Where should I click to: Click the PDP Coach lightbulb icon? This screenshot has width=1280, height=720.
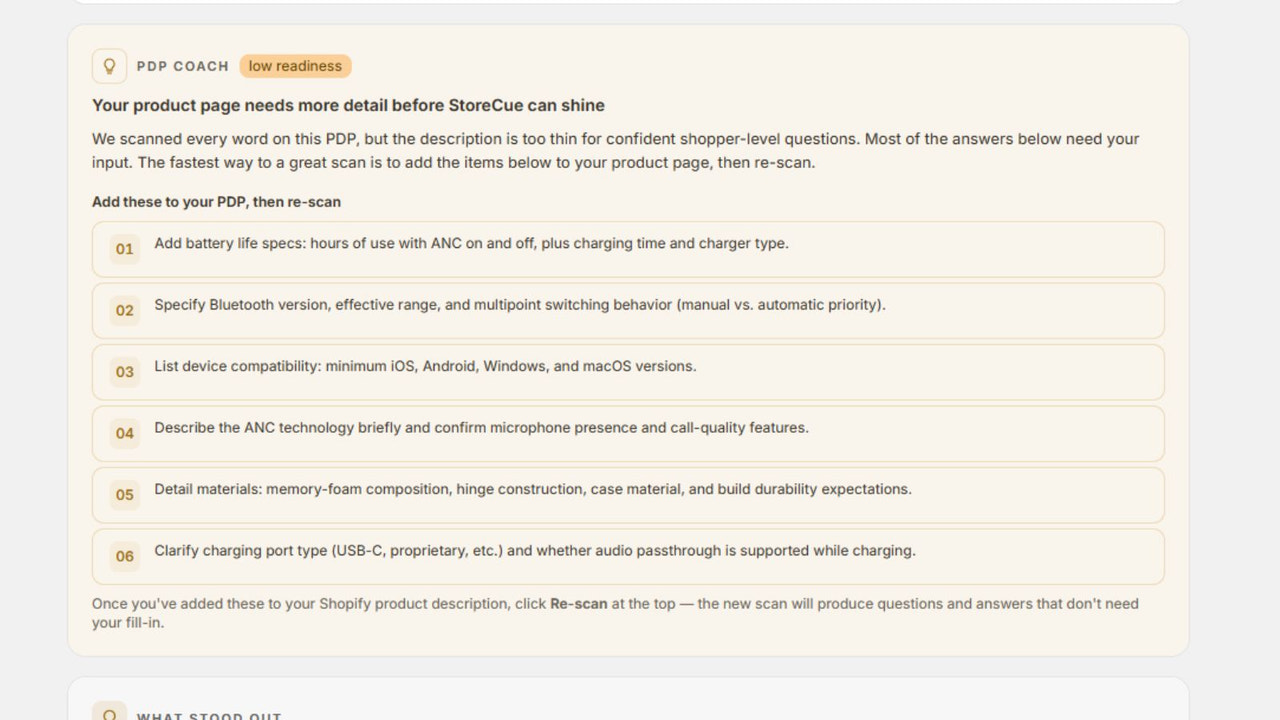pos(109,66)
